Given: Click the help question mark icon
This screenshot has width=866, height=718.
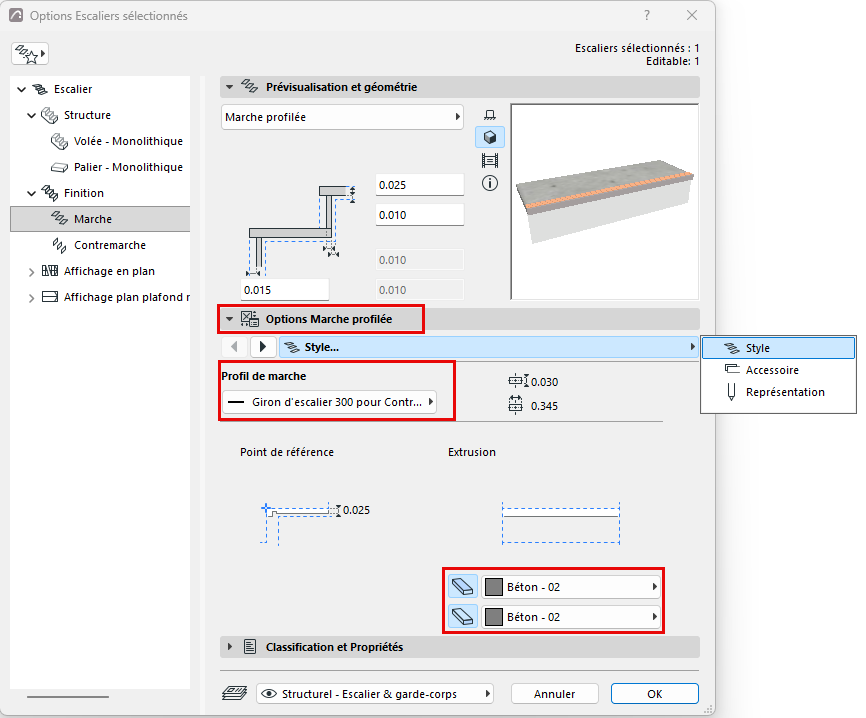Looking at the screenshot, I should coord(647,15).
